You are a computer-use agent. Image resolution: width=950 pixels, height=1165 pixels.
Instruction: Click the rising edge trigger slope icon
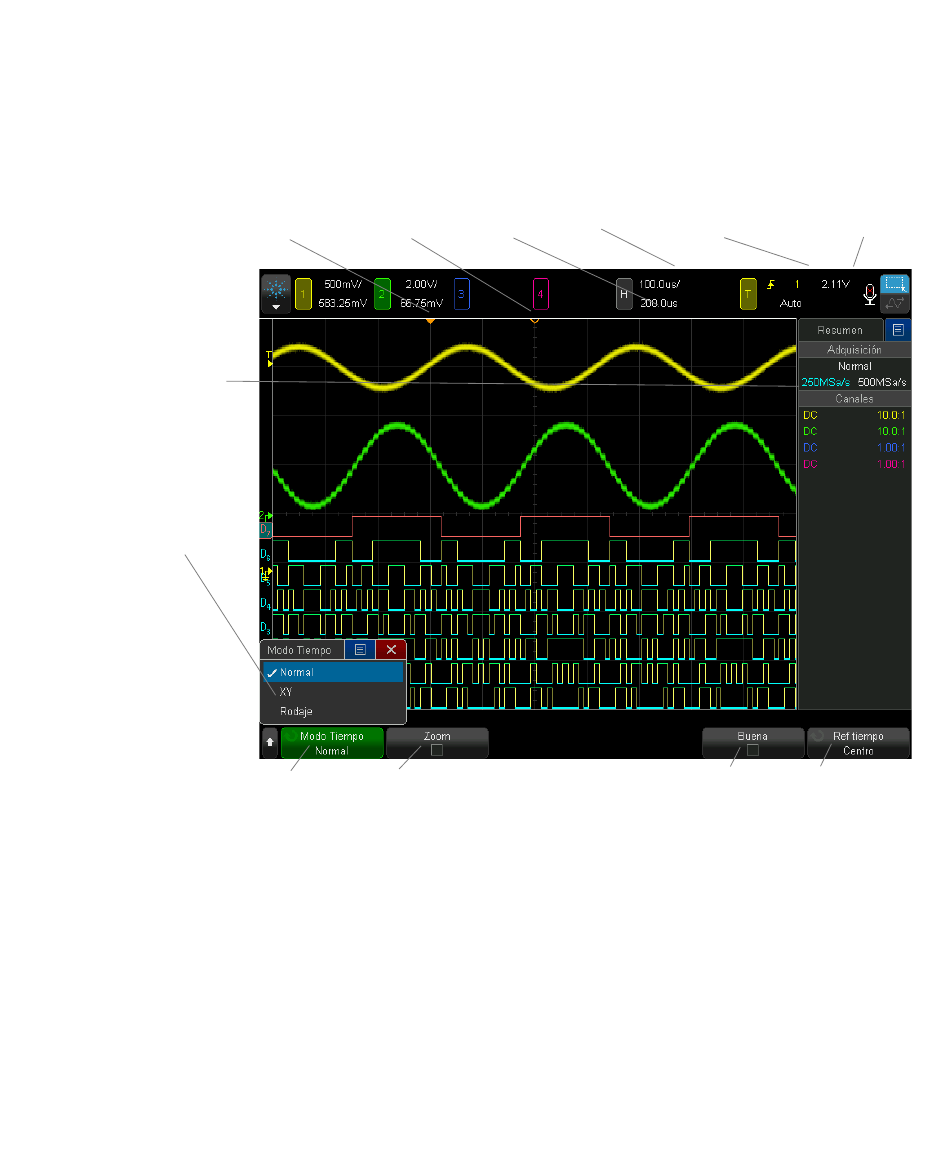[x=771, y=285]
